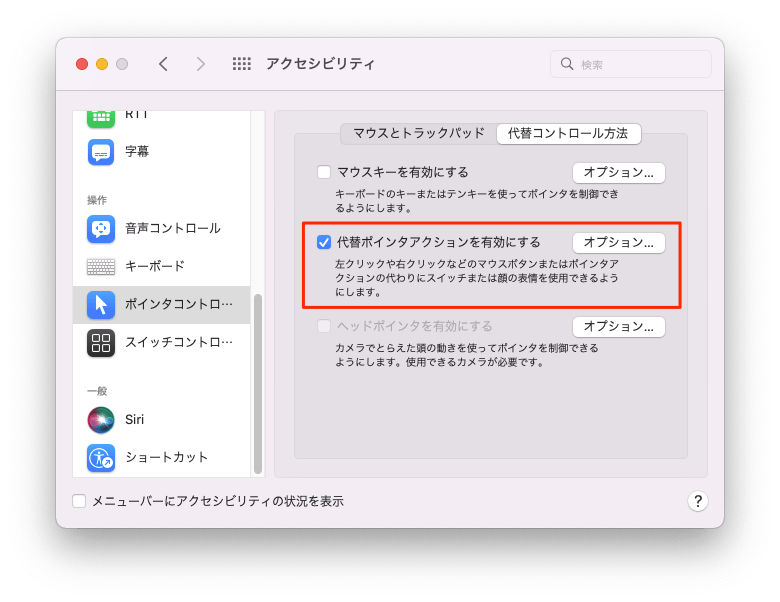Select キーボード label in sidebar

tap(155, 267)
